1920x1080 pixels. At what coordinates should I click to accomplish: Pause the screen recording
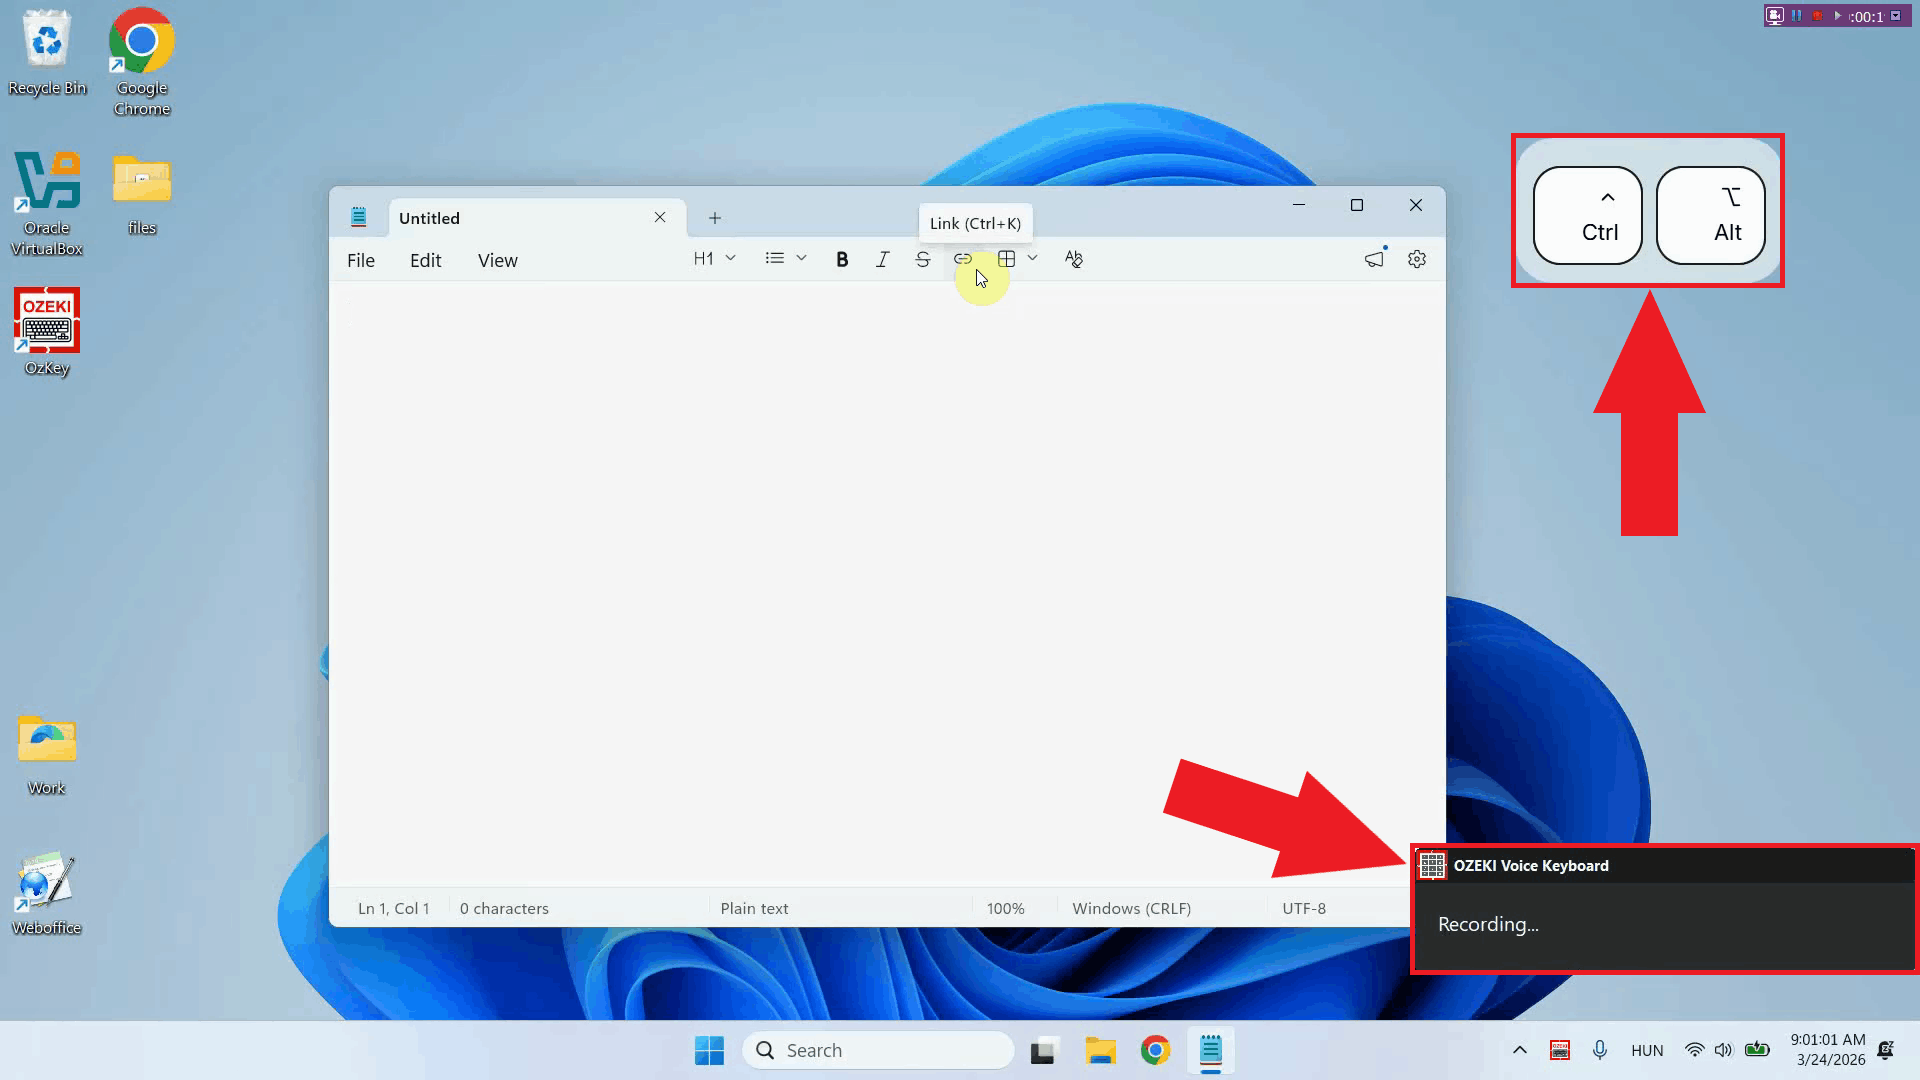1797,15
